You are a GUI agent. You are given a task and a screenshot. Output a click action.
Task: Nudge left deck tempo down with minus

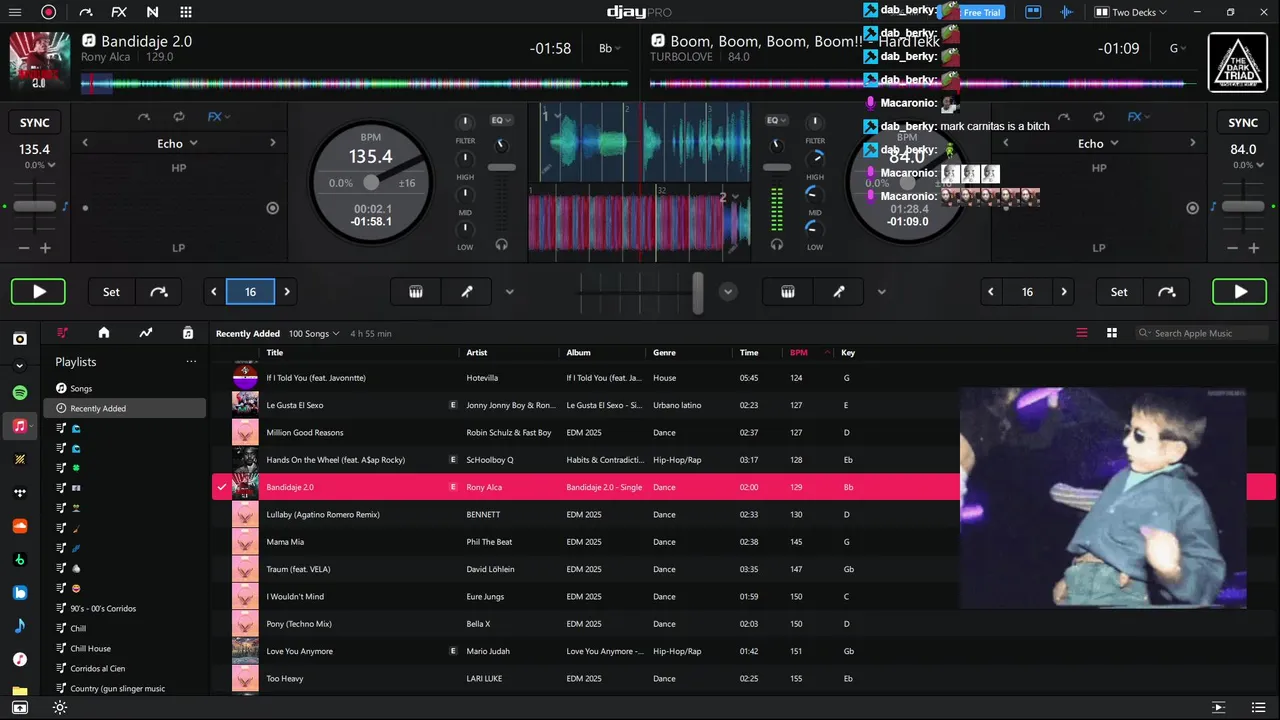(x=23, y=248)
